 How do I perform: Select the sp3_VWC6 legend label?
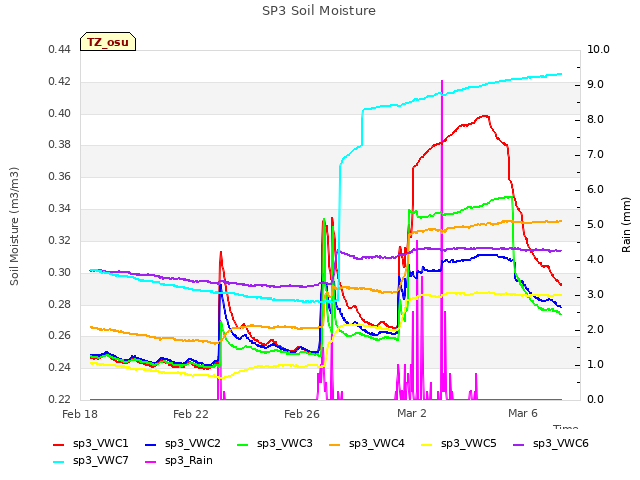560,443
